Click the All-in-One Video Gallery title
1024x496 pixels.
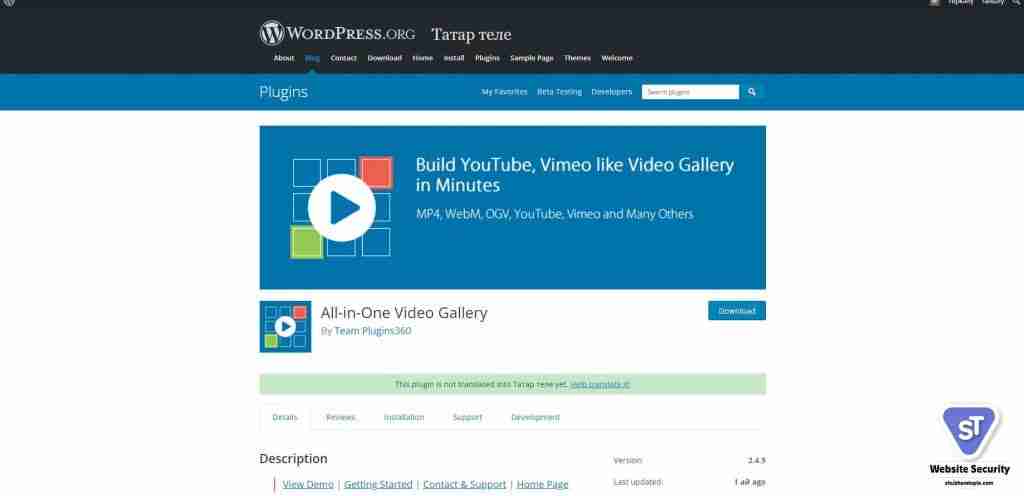pos(404,313)
